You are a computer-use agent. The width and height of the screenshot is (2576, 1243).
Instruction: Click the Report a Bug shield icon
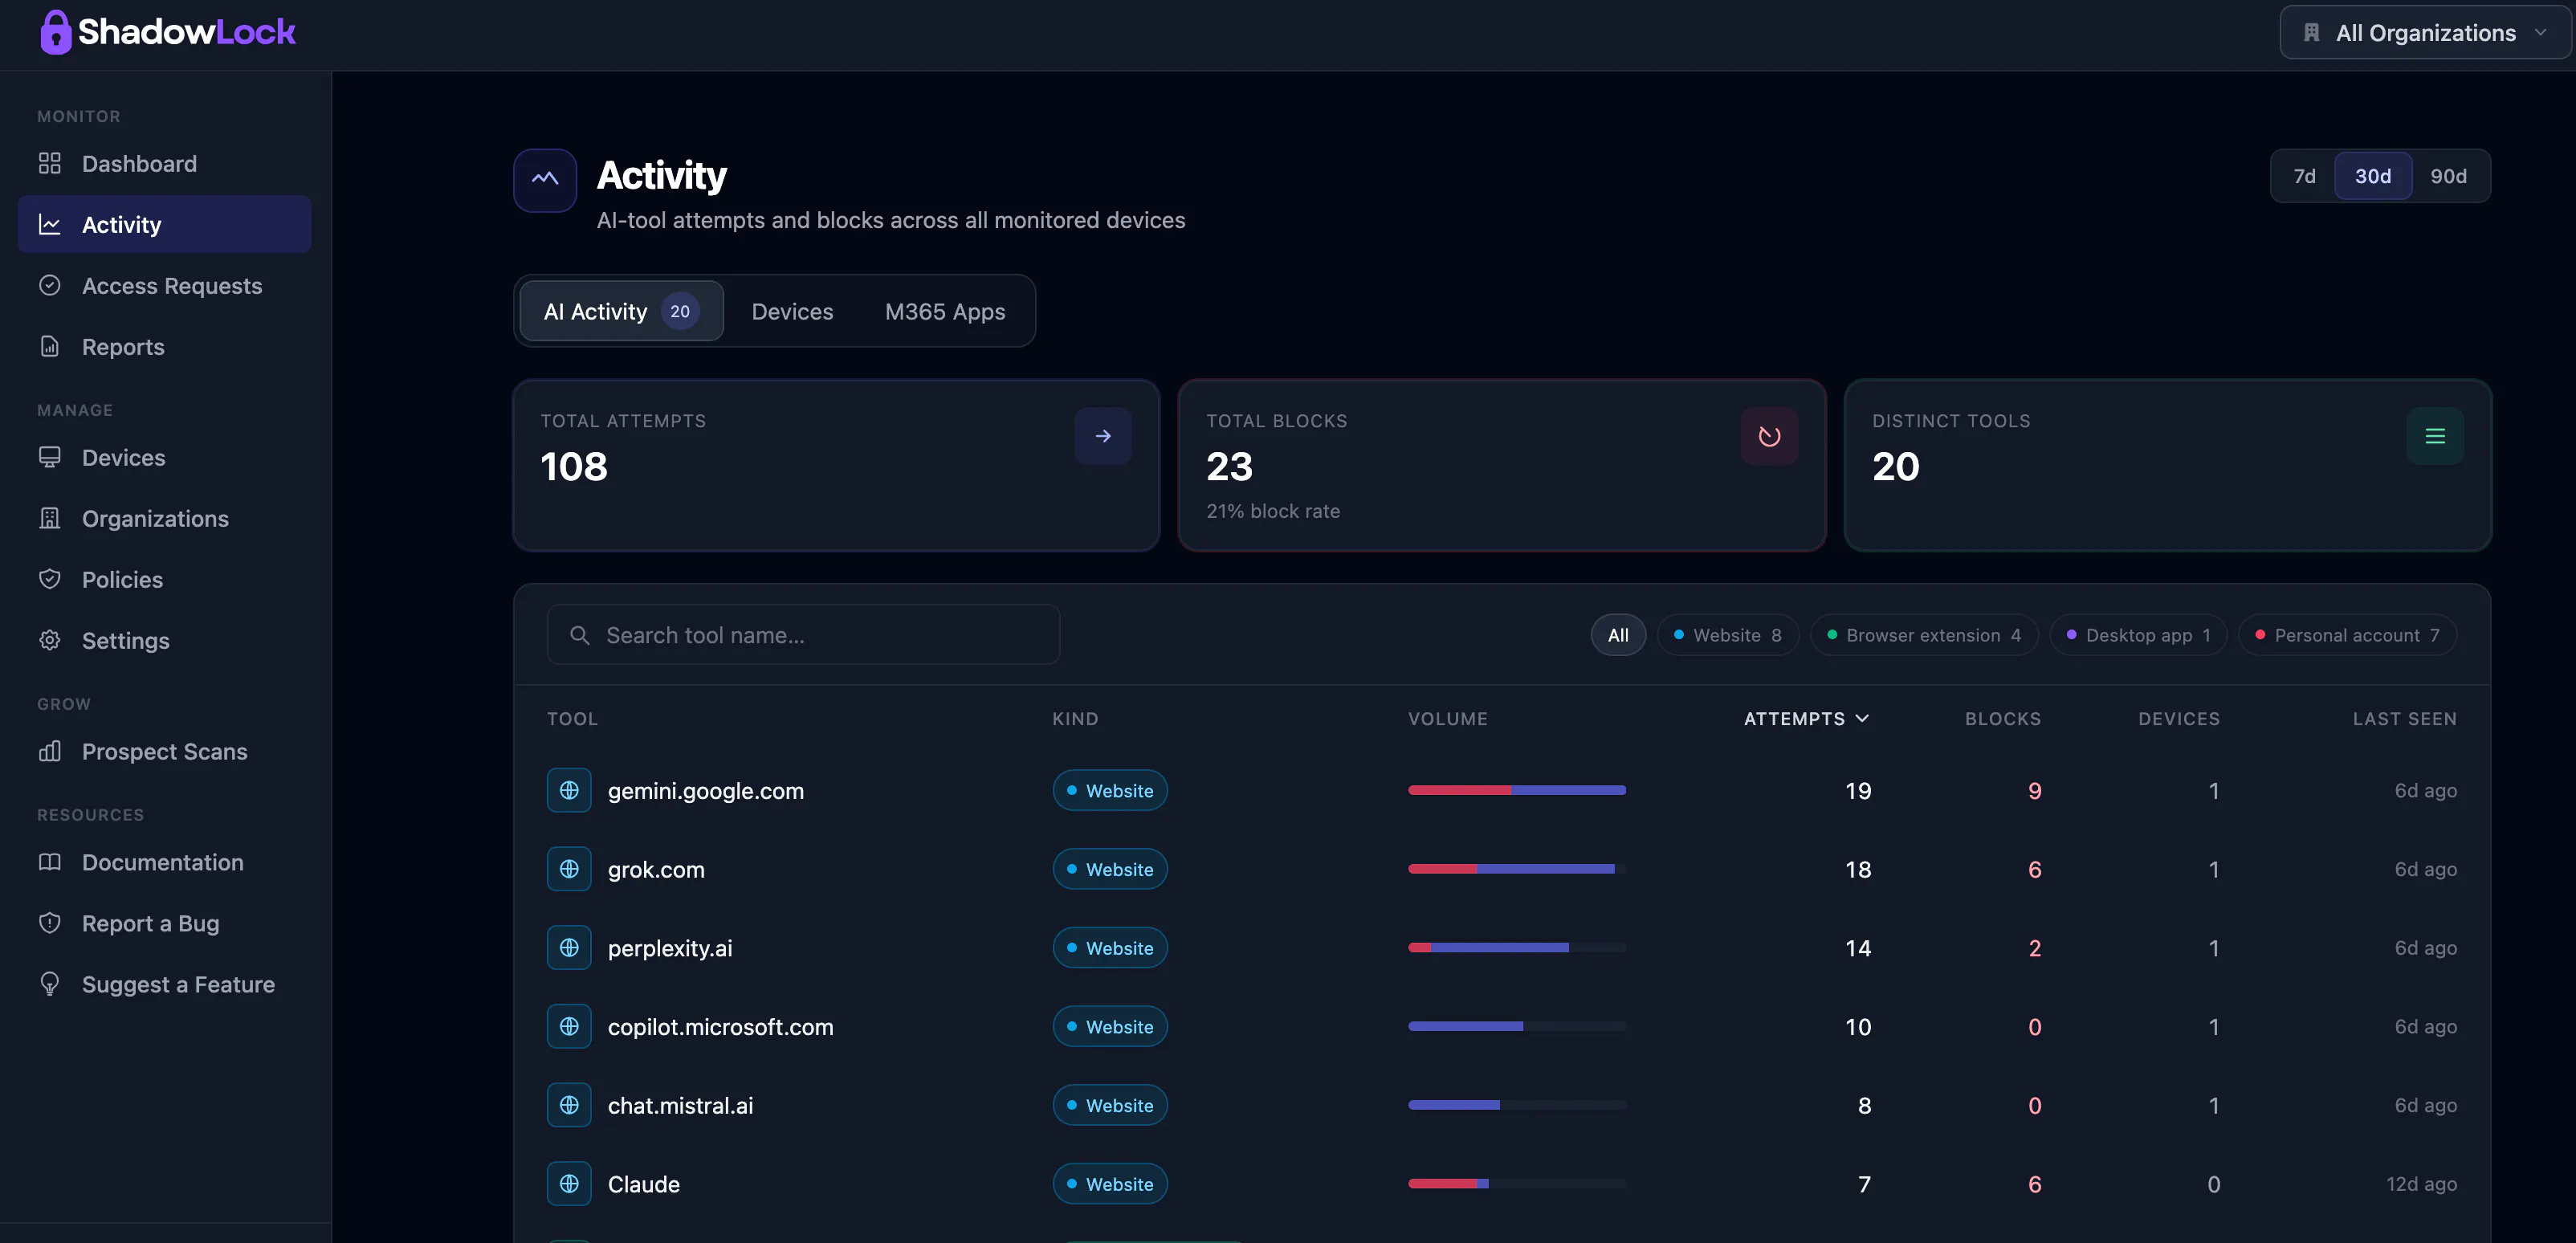coord(50,923)
